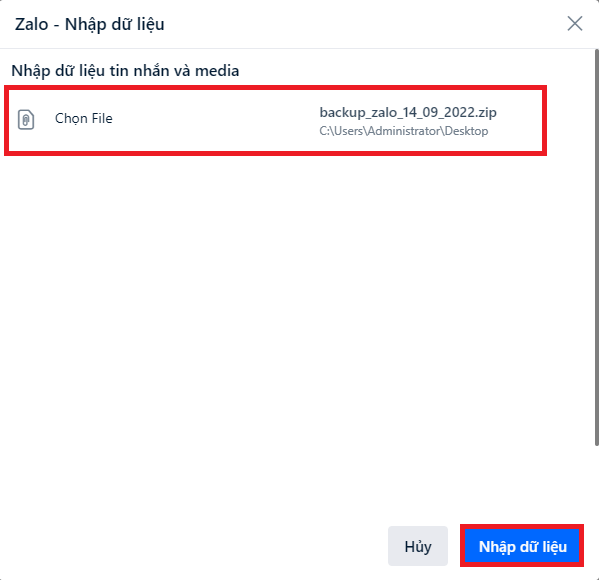Viewport: 599px width, 580px height.
Task: Click the Zalo - Nhập dữ liệu title text
Action: click(x=89, y=24)
